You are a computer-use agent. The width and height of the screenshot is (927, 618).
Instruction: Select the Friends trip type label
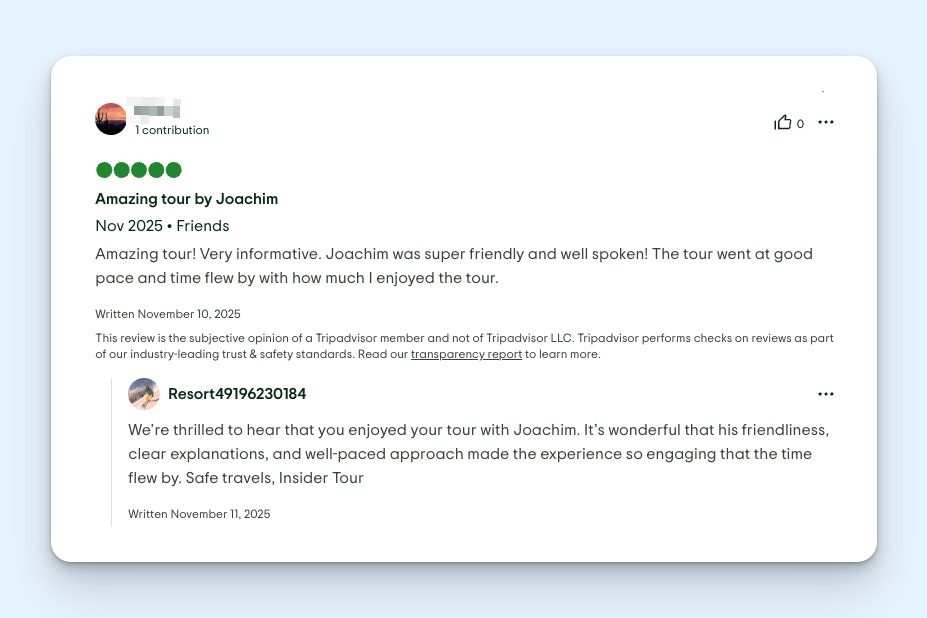click(x=202, y=226)
